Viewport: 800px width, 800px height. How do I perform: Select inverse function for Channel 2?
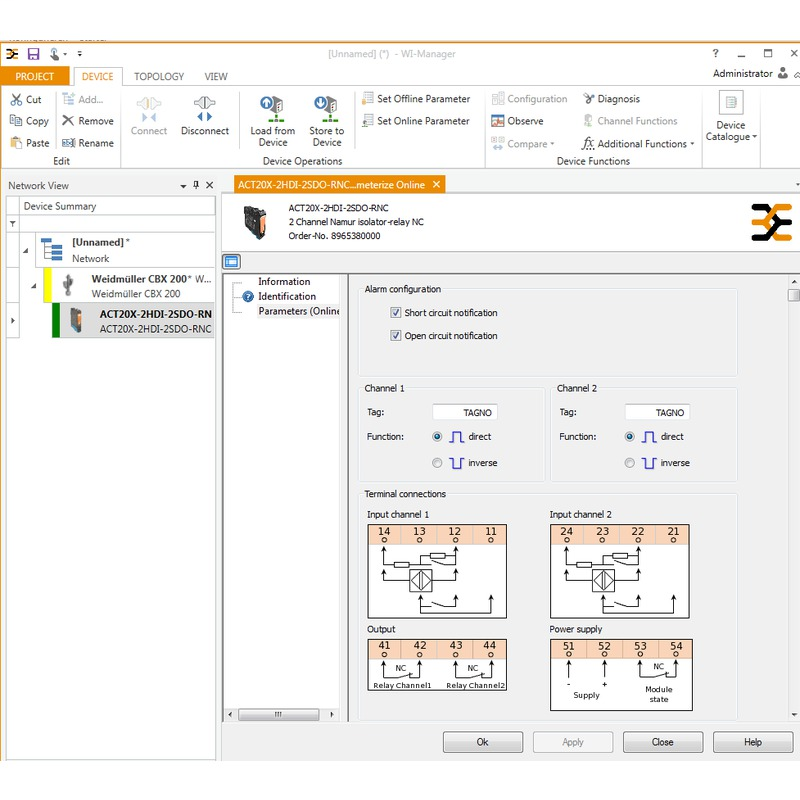pyautogui.click(x=630, y=463)
